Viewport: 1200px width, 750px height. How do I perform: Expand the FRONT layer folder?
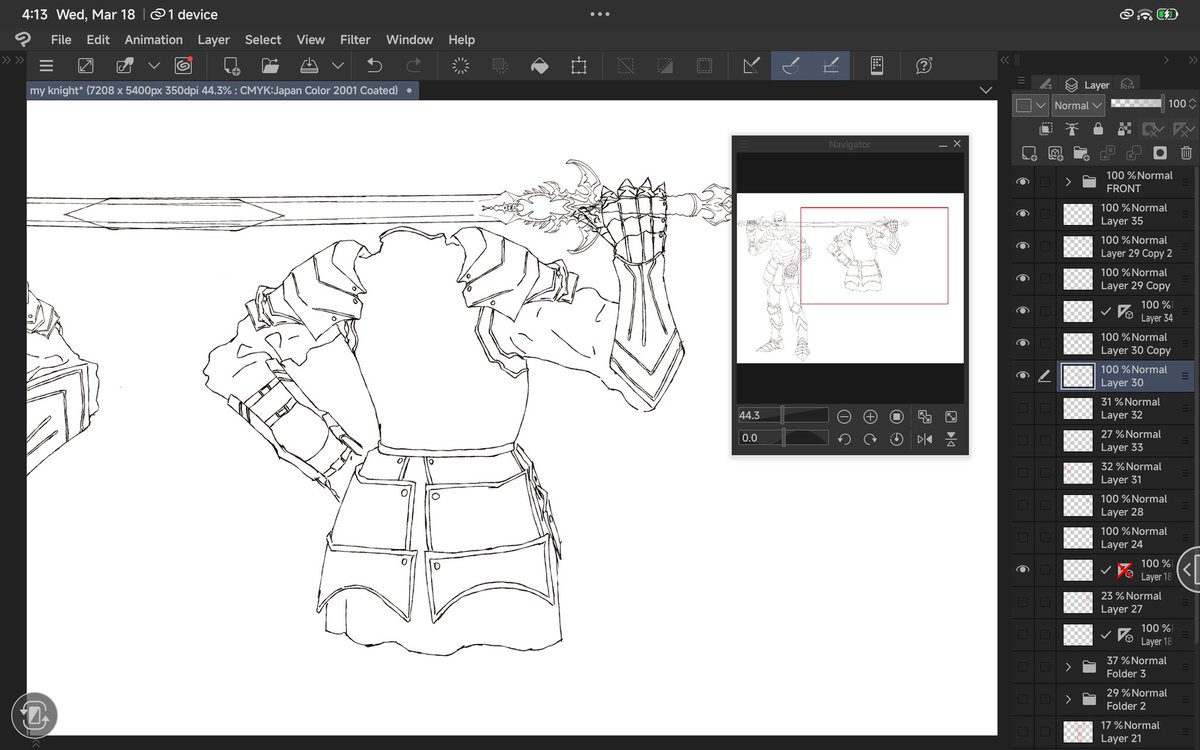tap(1068, 182)
